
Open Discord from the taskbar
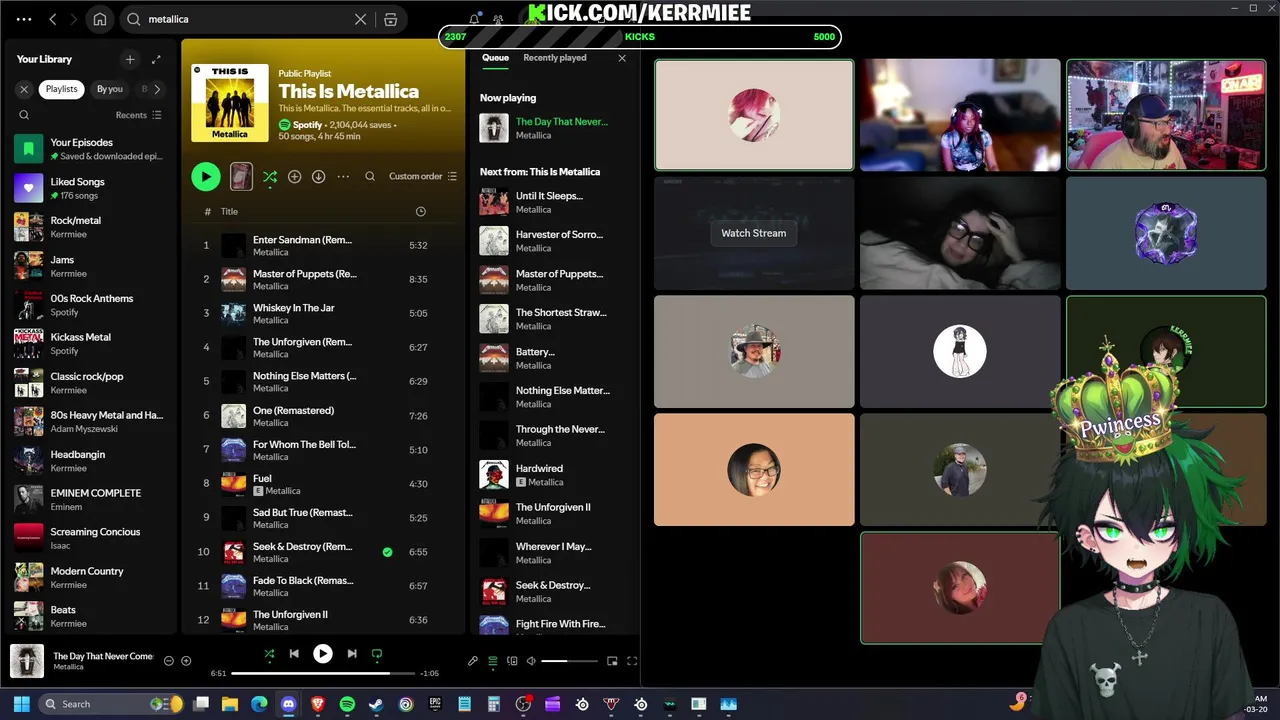click(x=289, y=704)
